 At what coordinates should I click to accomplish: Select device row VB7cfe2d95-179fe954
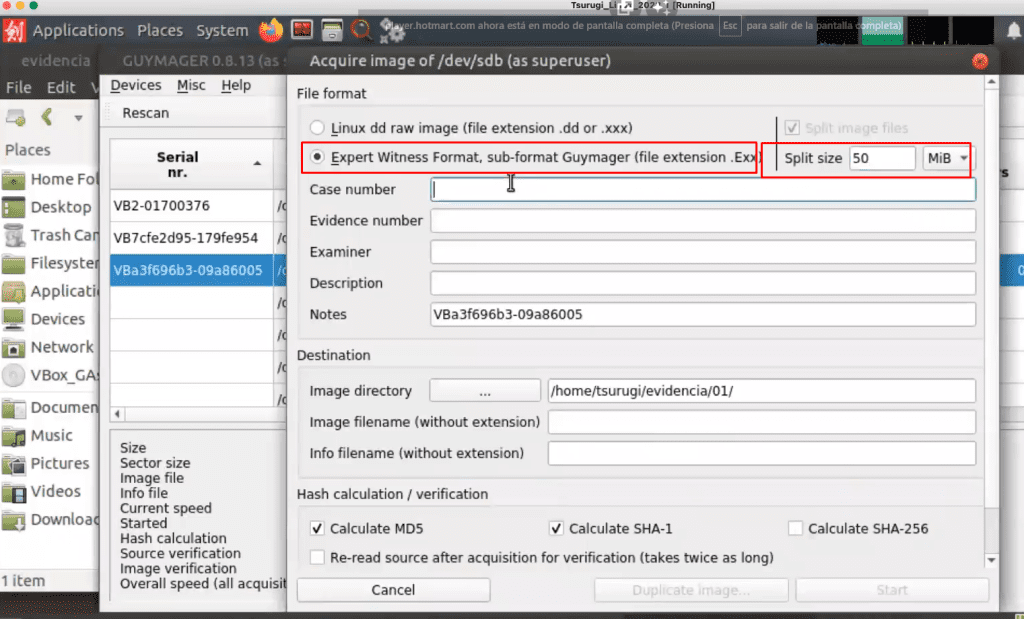point(191,238)
